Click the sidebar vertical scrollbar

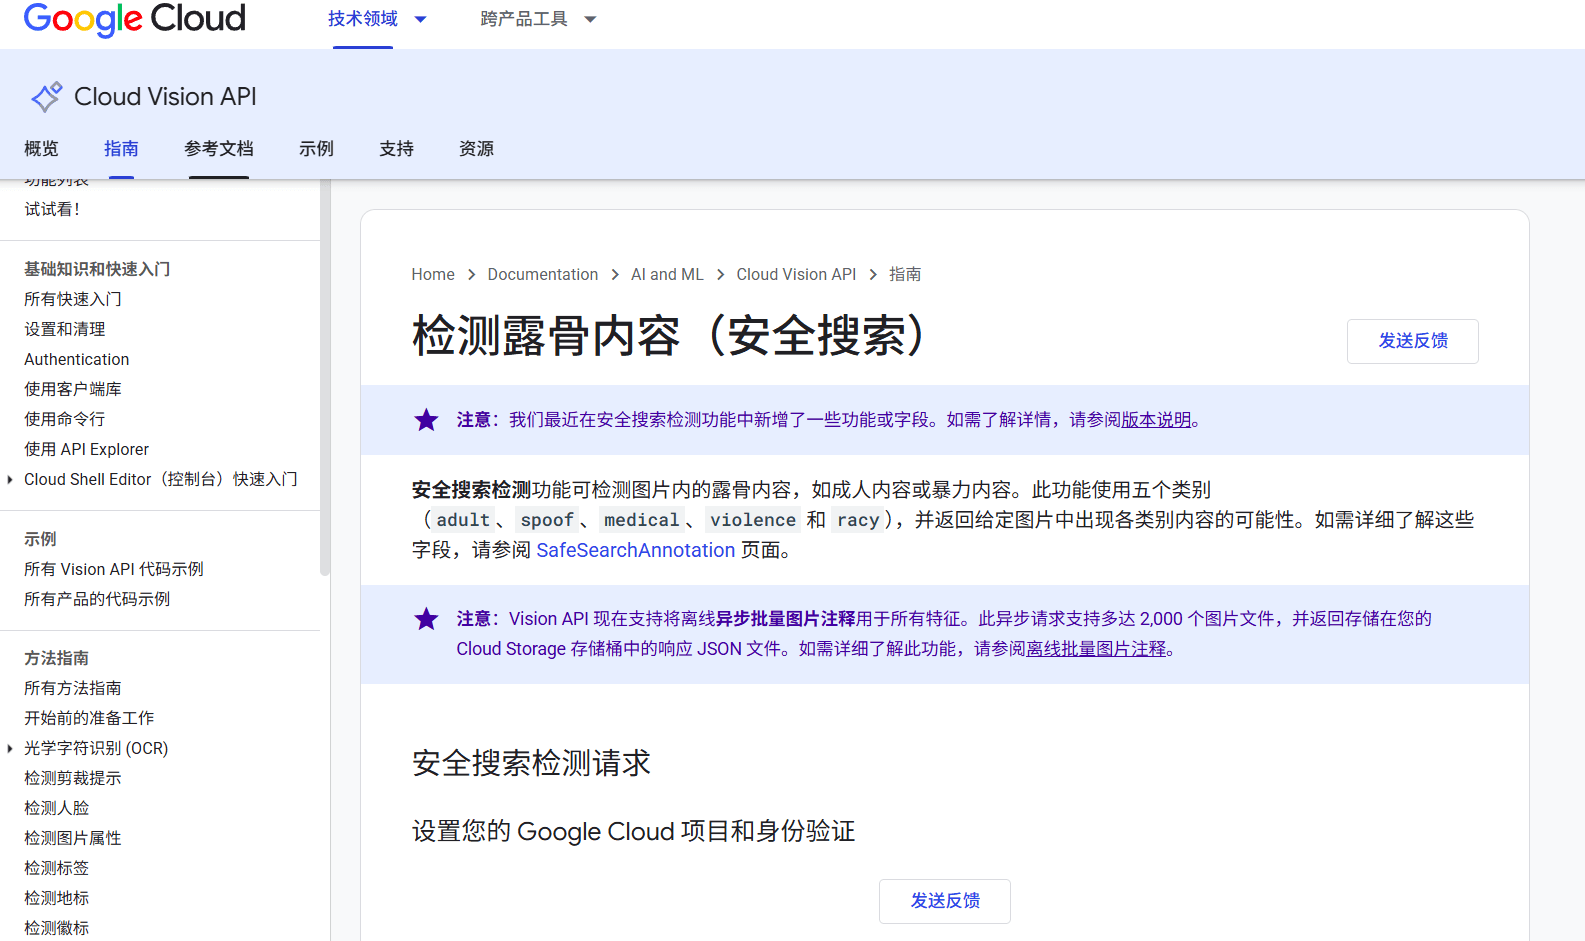[x=324, y=378]
